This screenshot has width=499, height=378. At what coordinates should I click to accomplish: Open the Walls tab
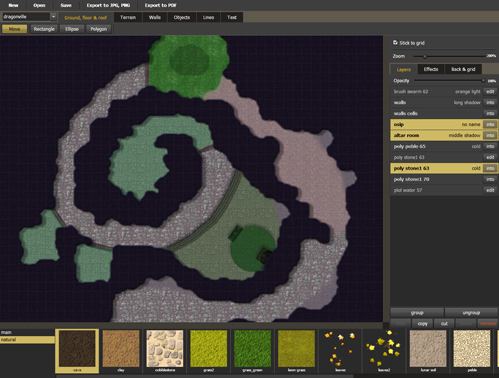point(155,17)
